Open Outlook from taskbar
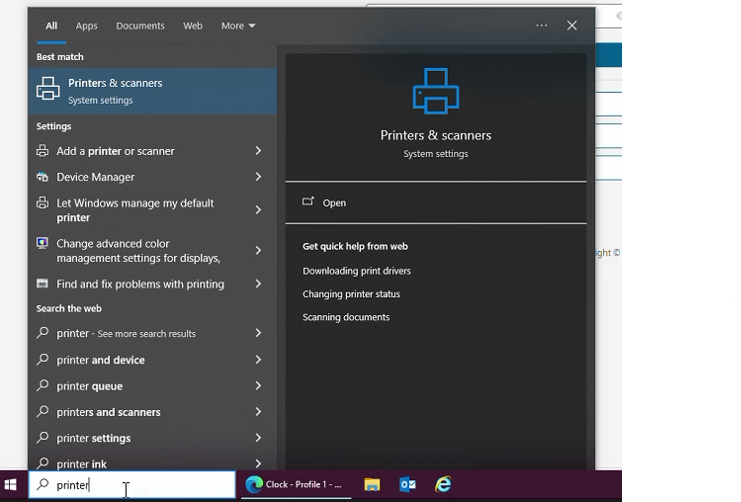741x502 pixels. coord(407,485)
